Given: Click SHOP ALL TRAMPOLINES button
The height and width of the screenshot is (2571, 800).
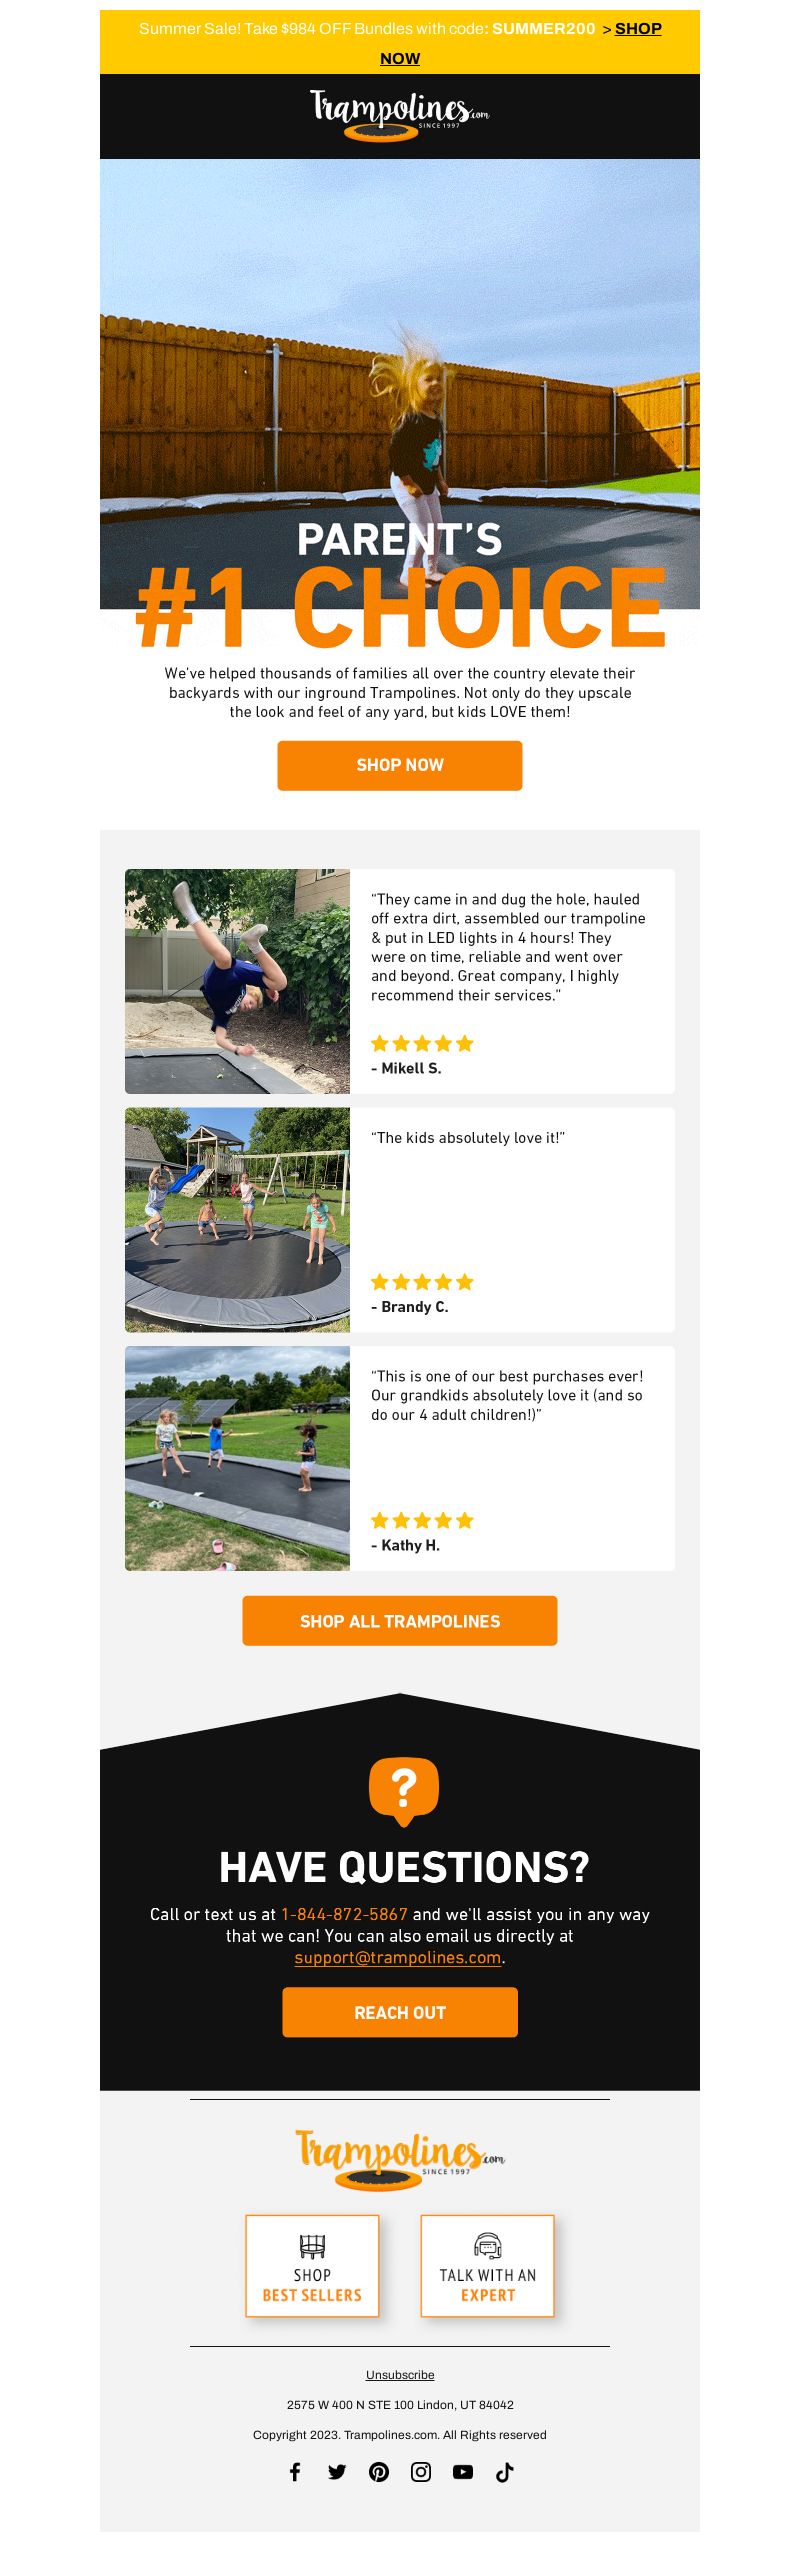Looking at the screenshot, I should pos(400,1620).
